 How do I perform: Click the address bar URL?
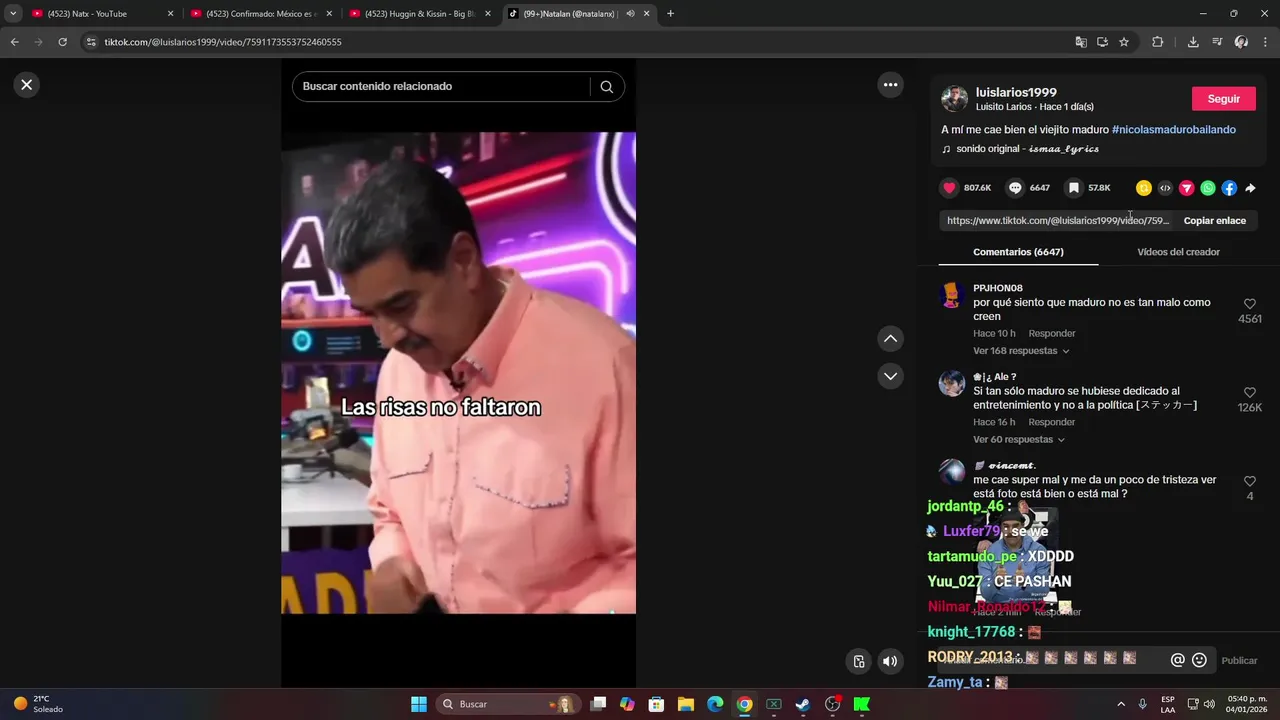coord(223,42)
